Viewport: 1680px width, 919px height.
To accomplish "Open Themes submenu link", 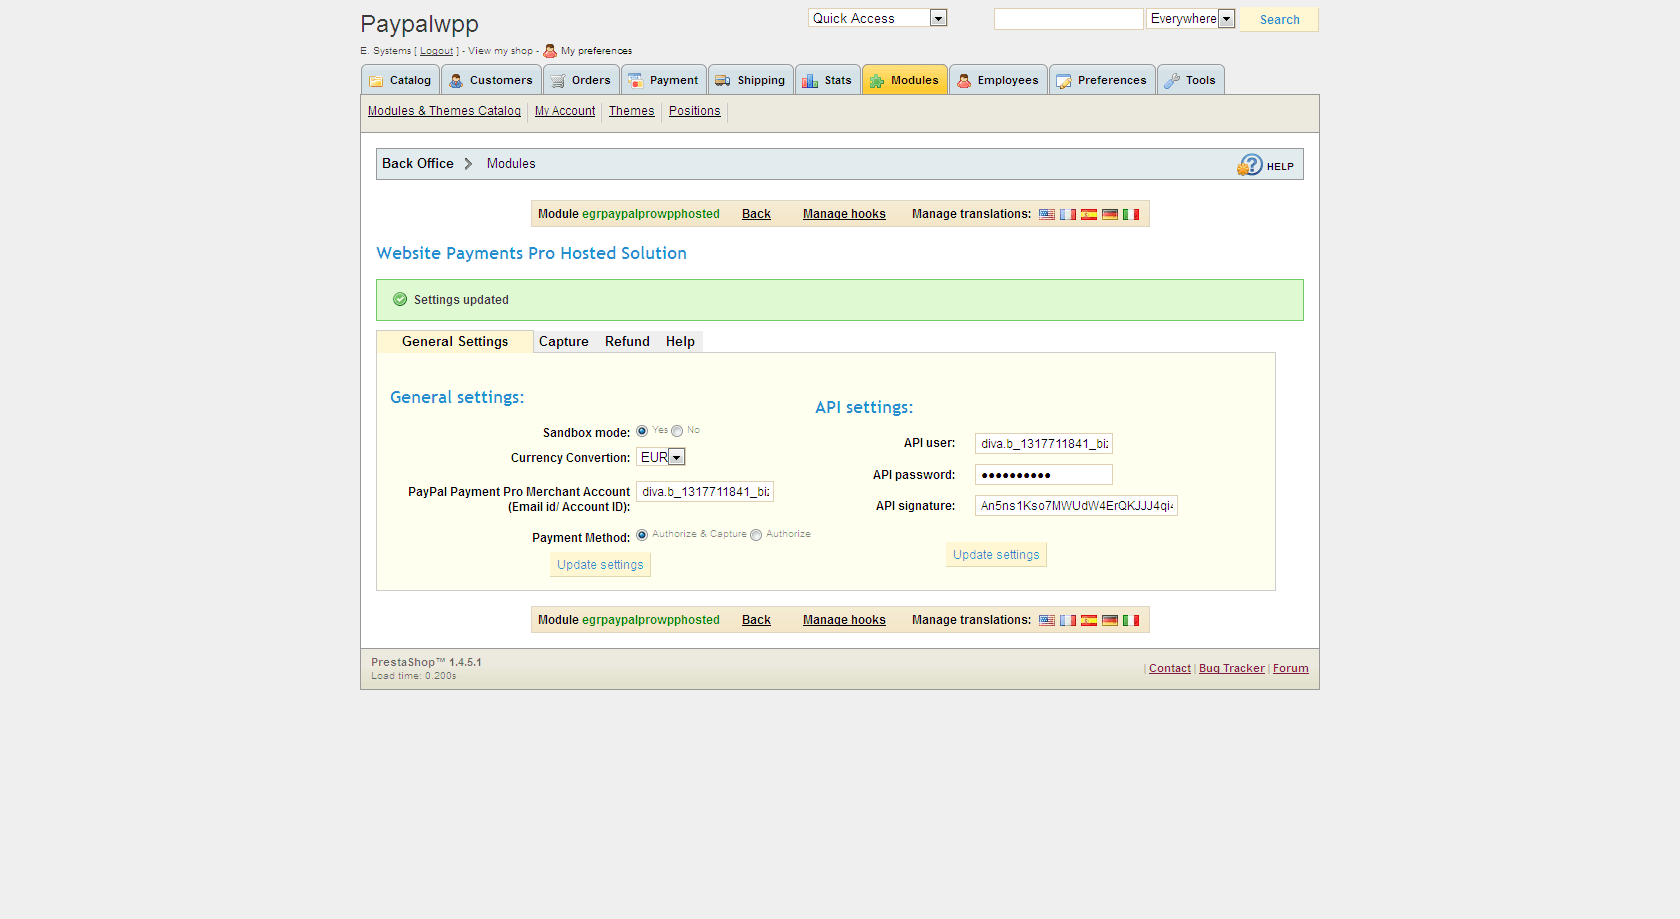I will [632, 111].
